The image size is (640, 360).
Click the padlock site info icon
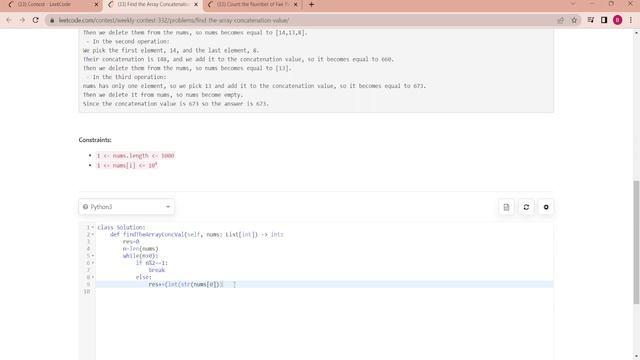coord(52,20)
